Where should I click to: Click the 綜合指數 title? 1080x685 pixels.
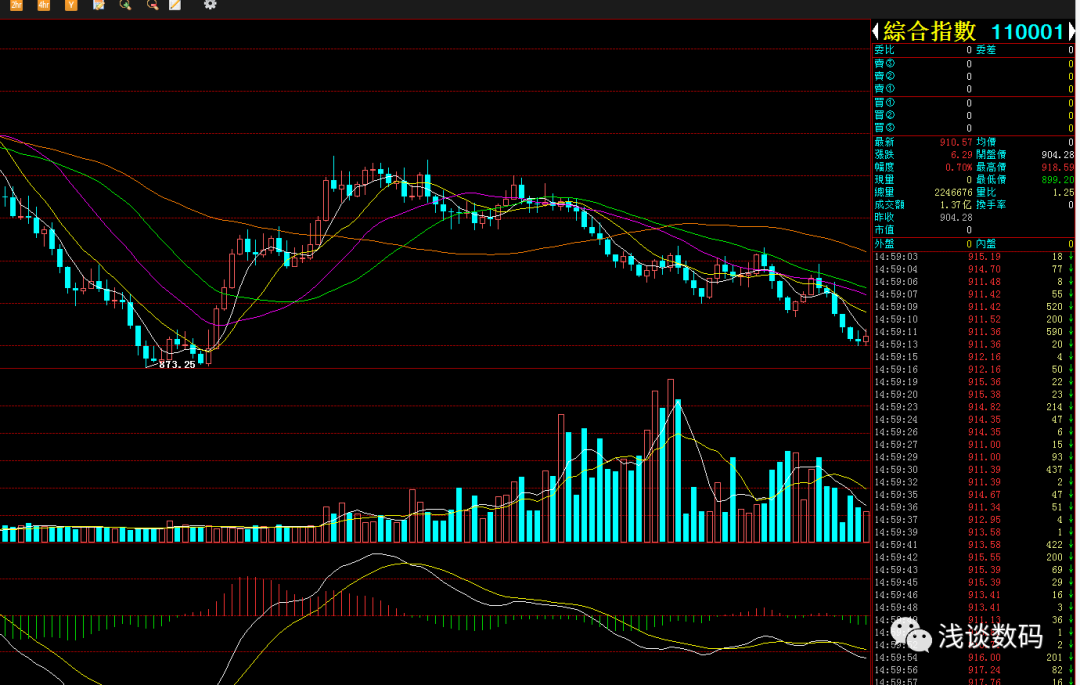930,31
